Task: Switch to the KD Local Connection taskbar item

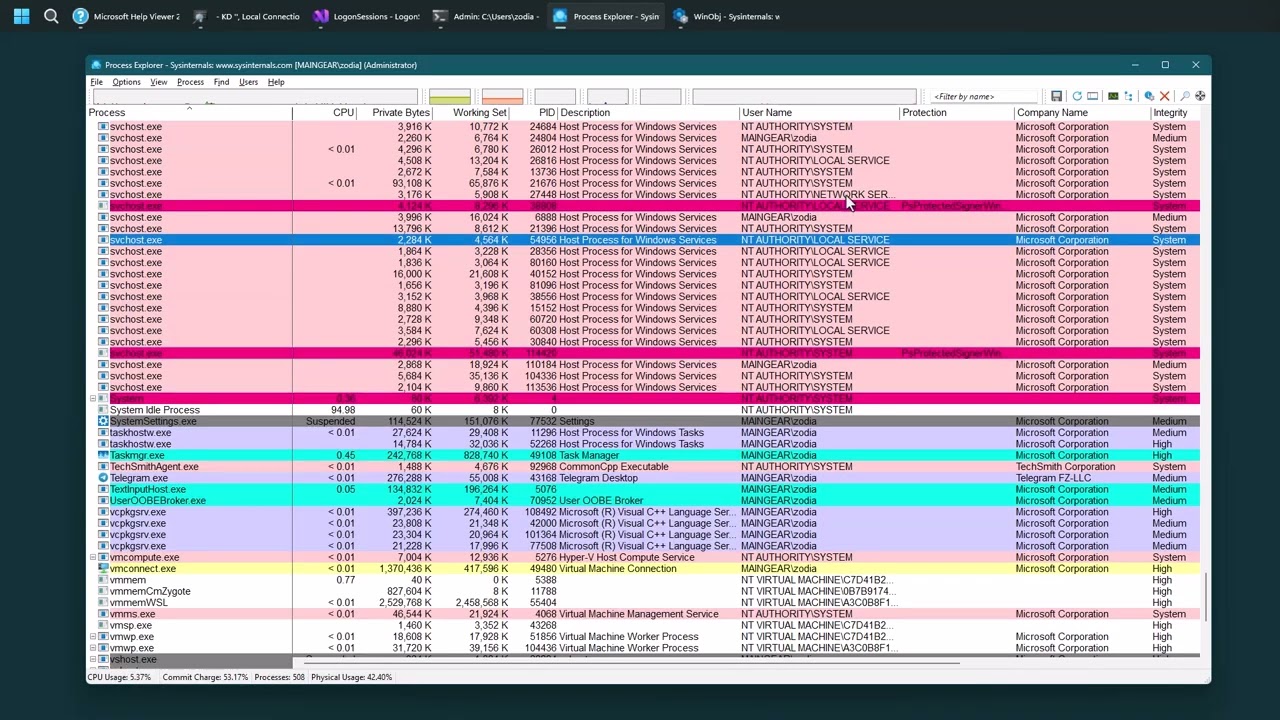Action: [x=248, y=16]
